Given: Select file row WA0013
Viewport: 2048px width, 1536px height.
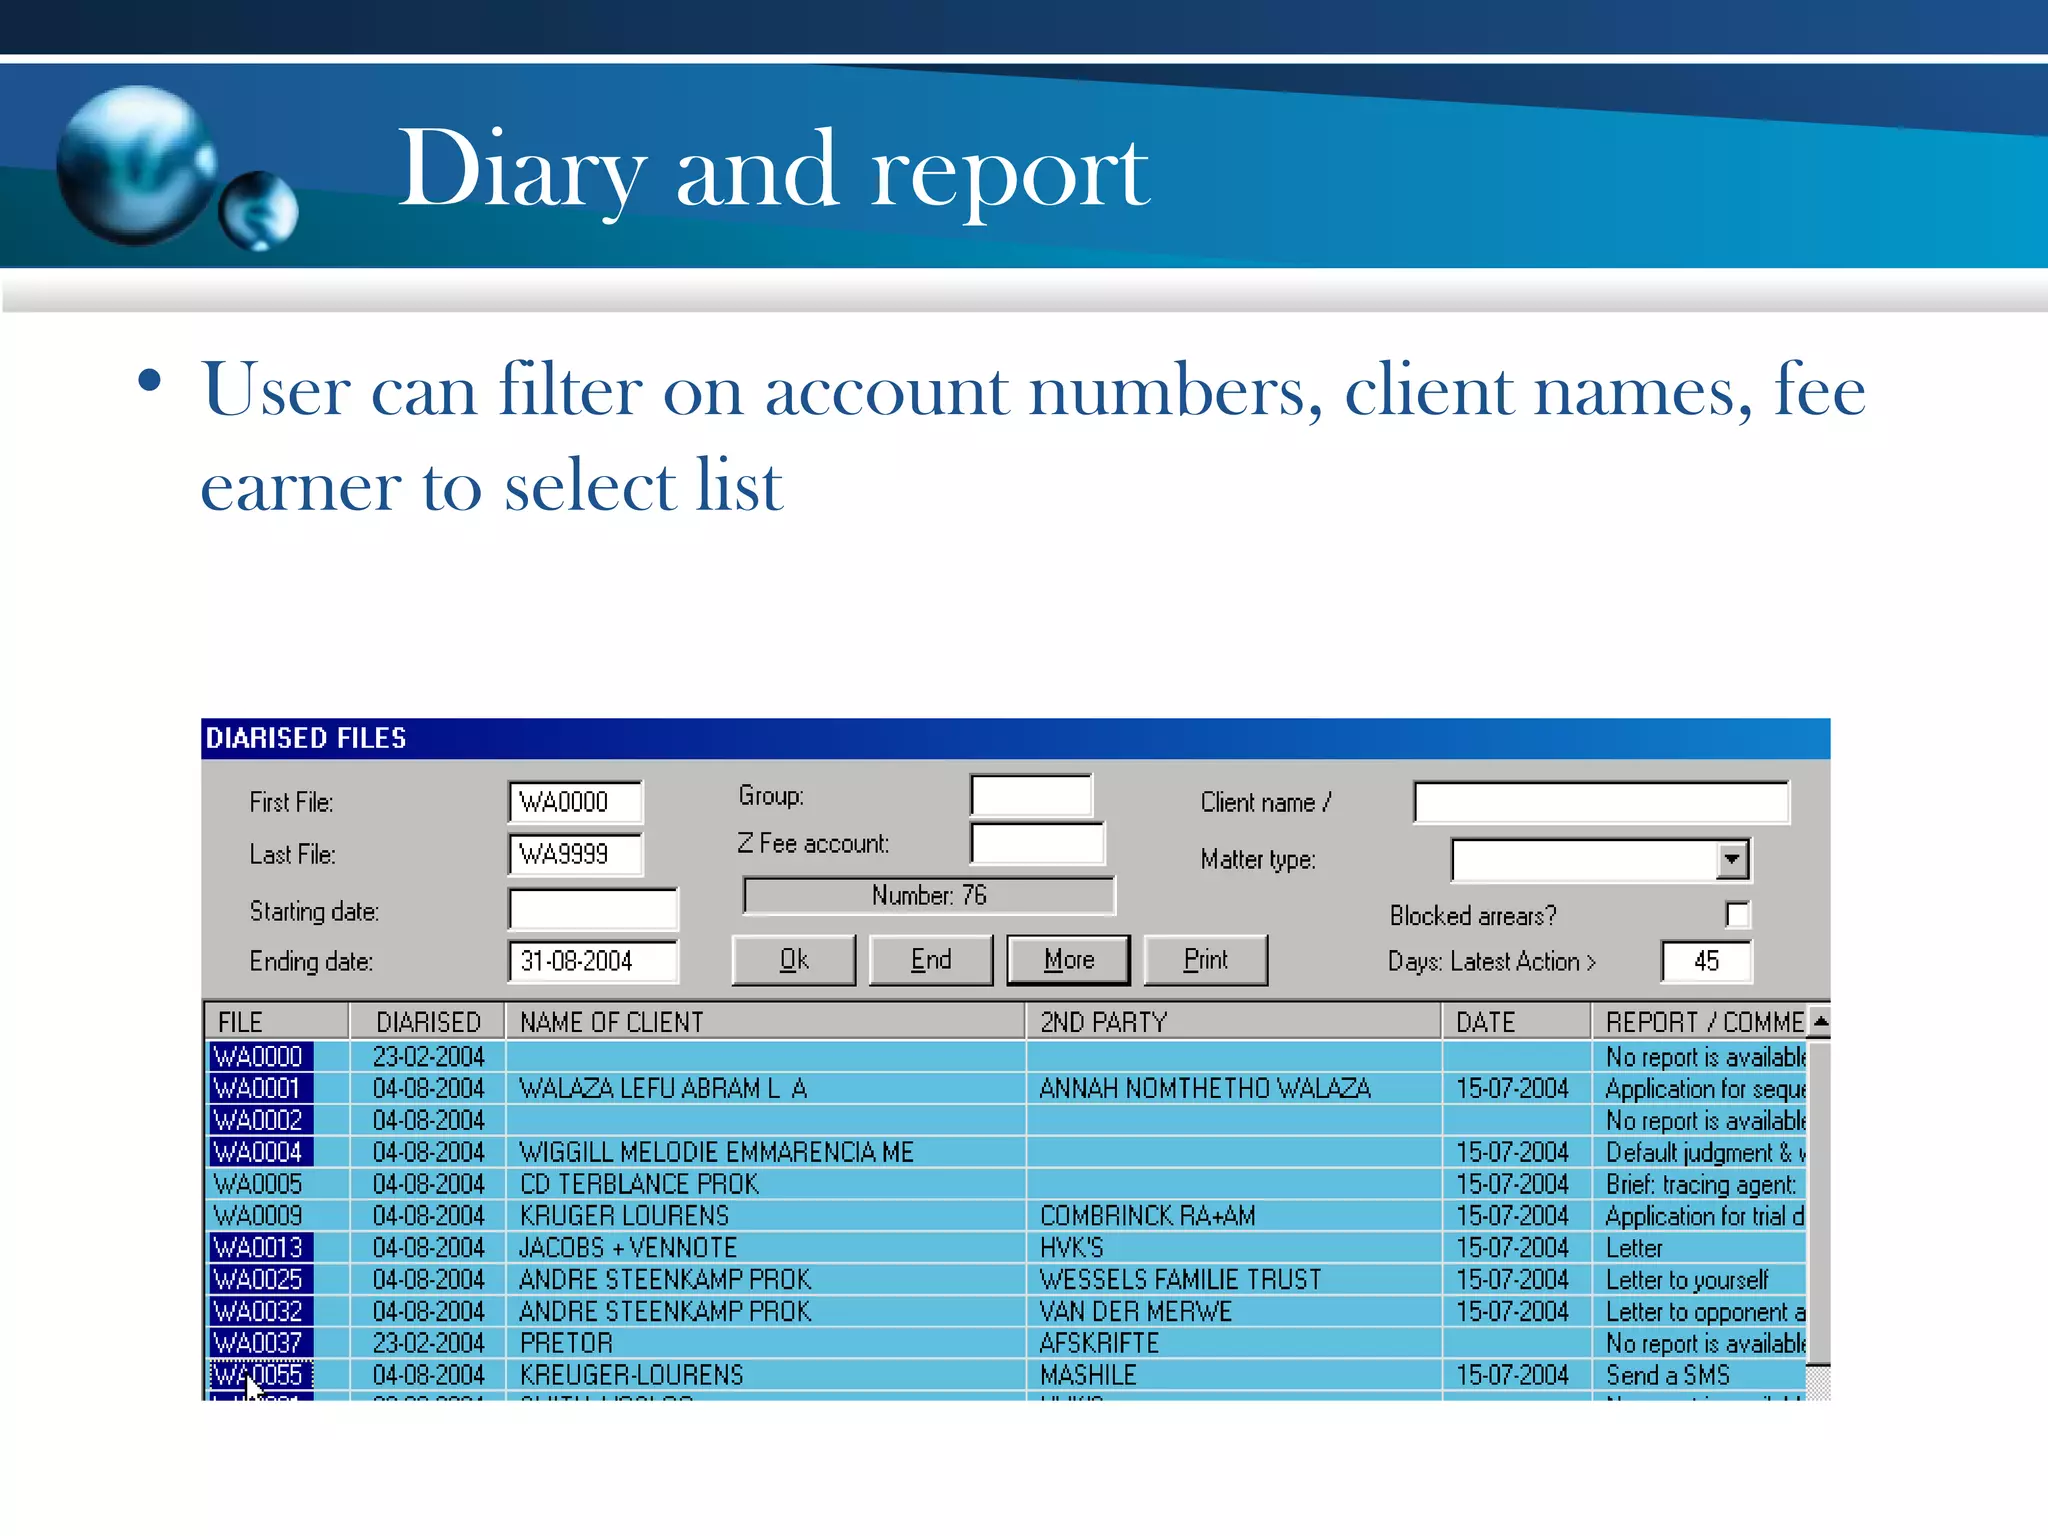Looking at the screenshot, I should (x=259, y=1248).
